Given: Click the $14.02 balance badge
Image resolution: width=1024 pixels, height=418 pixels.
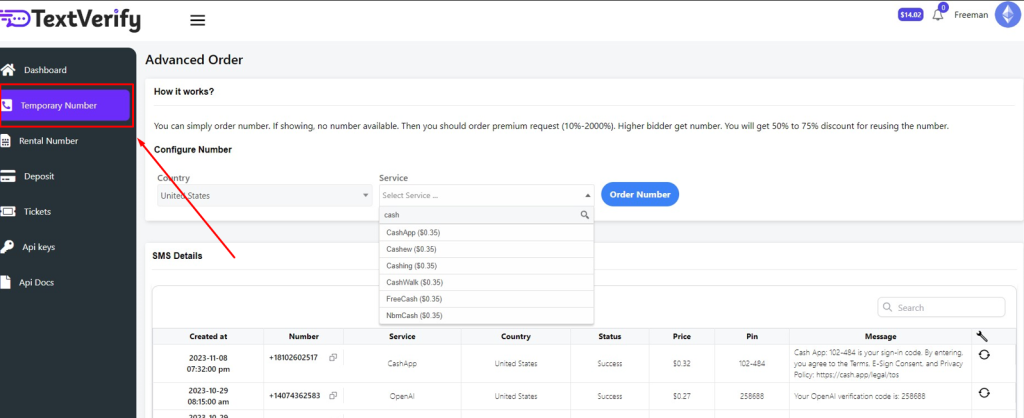Looking at the screenshot, I should (910, 15).
